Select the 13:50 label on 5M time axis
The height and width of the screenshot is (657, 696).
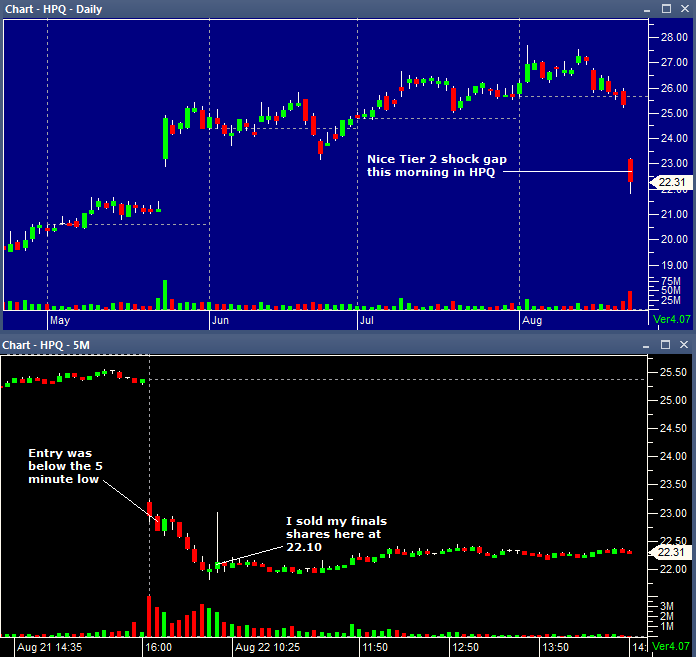tap(556, 647)
